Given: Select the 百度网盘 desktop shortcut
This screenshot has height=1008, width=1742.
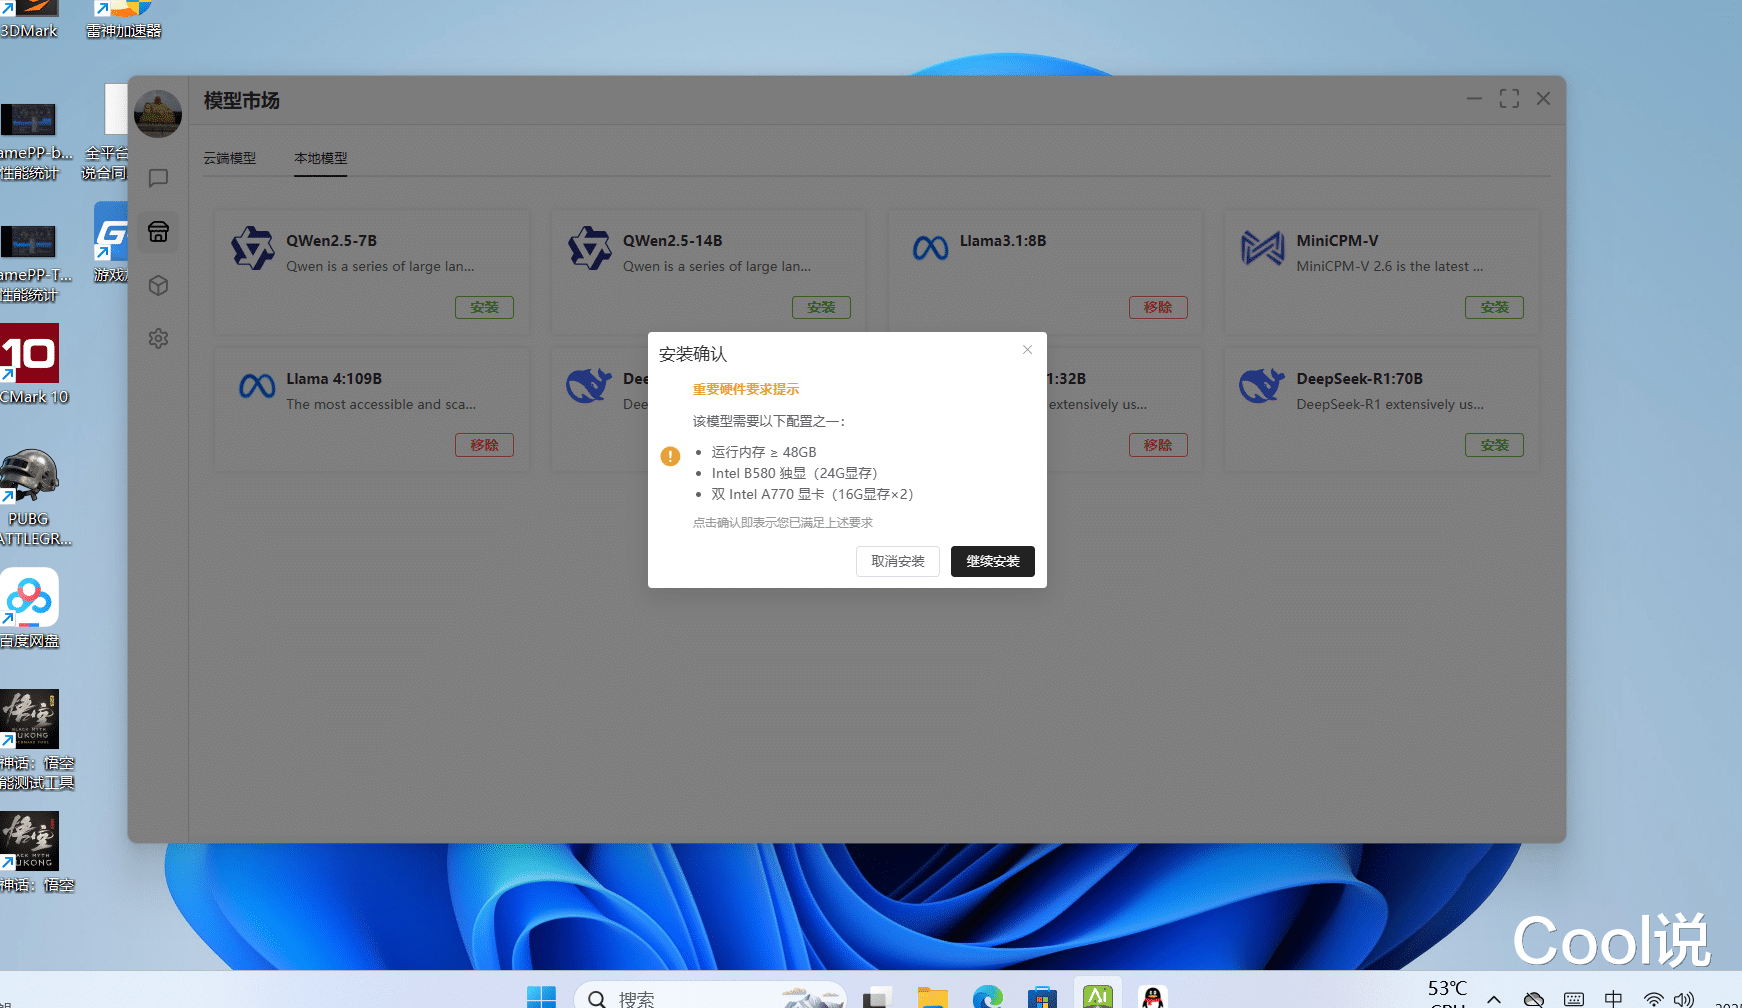Looking at the screenshot, I should [30, 608].
